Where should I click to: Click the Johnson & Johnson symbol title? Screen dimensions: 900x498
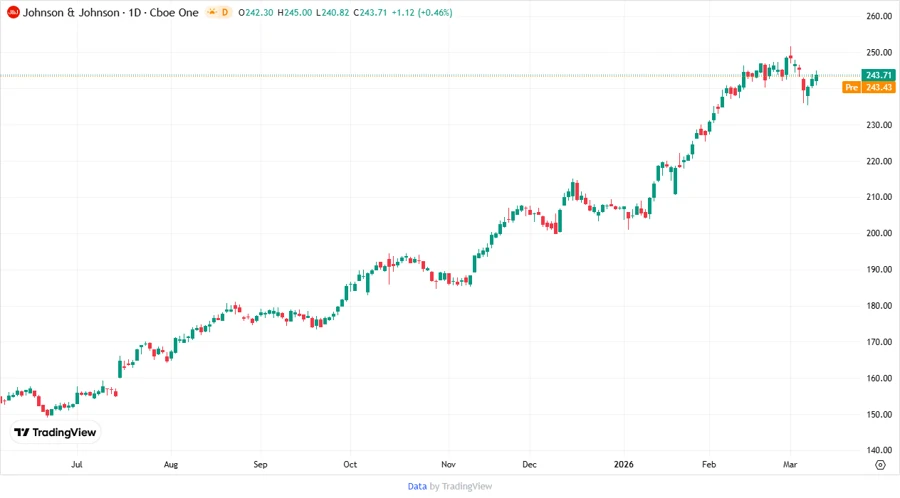click(x=71, y=13)
